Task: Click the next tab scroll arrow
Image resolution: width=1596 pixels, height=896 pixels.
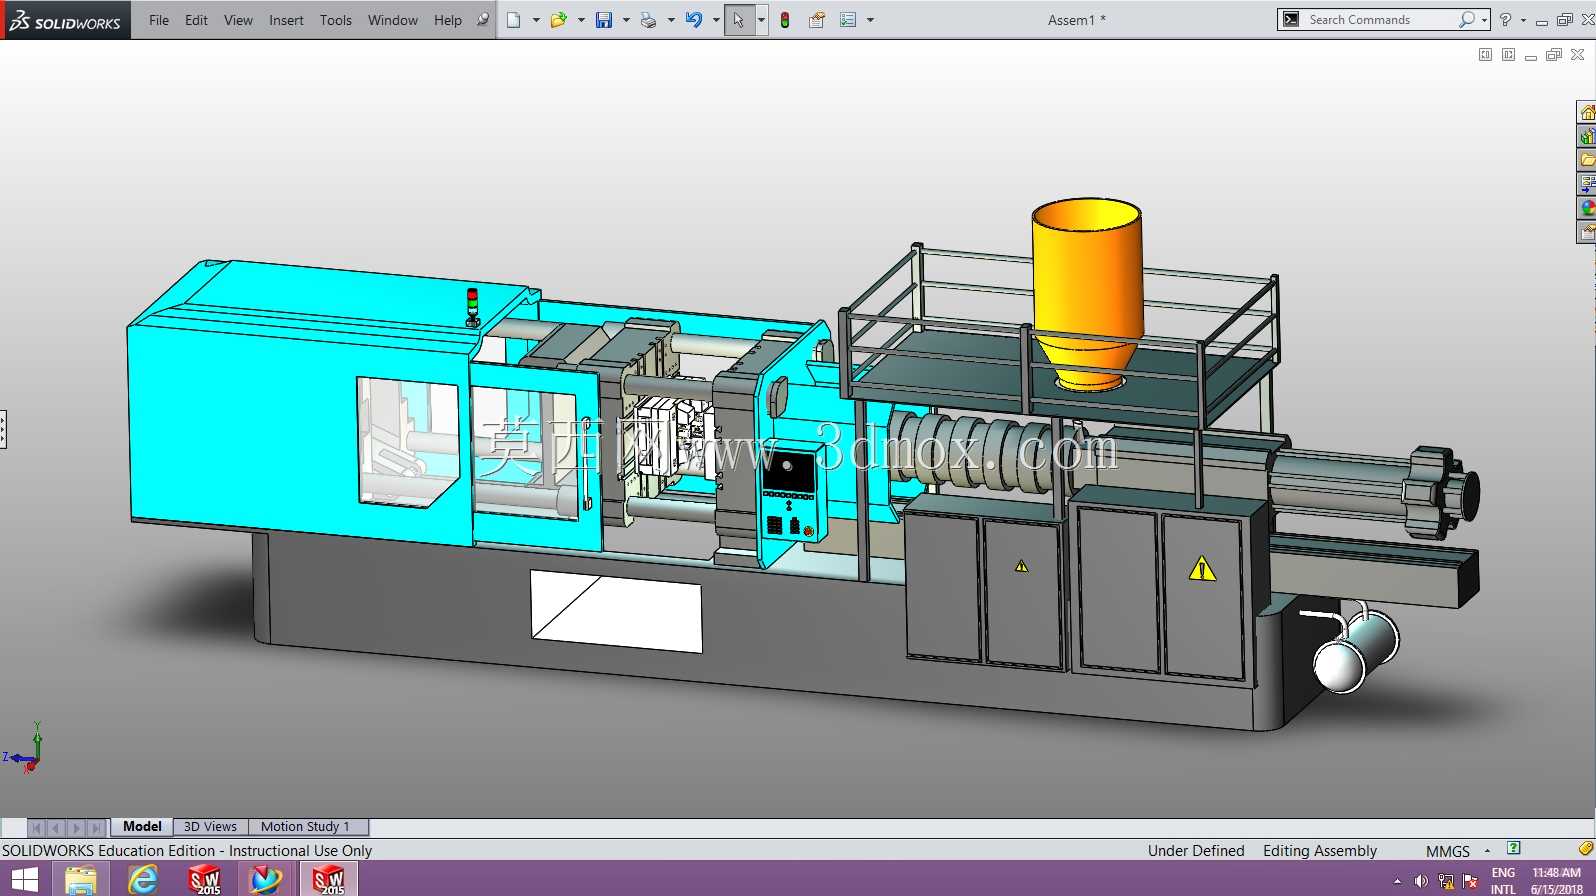Action: pos(76,828)
